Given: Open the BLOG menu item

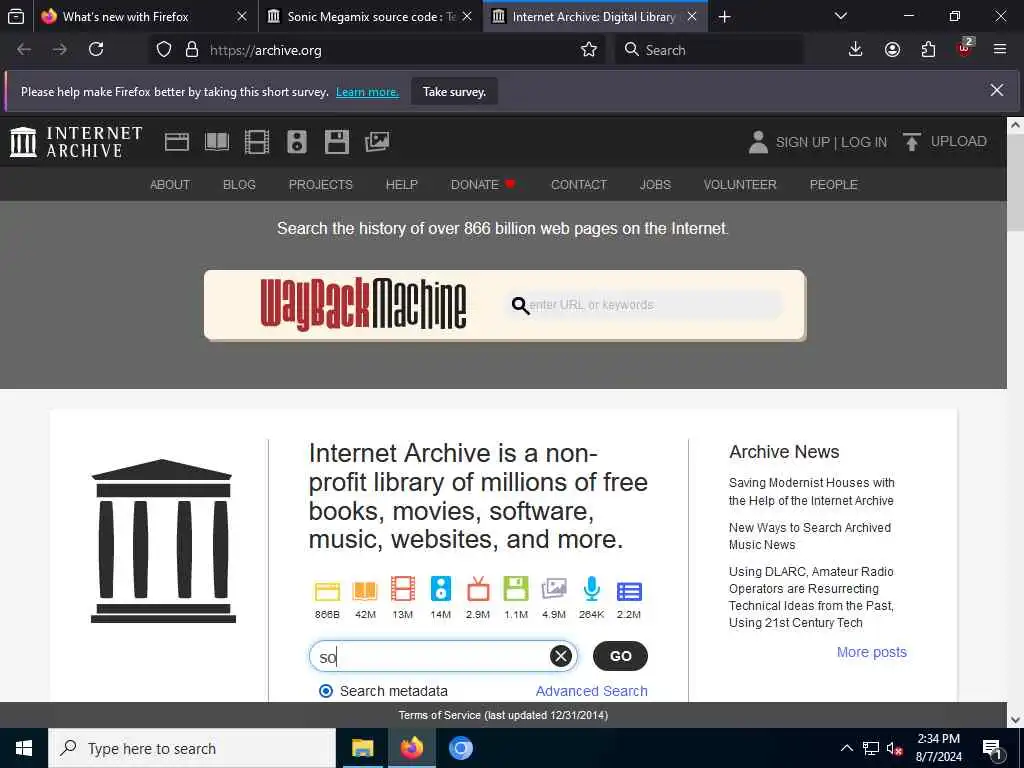Looking at the screenshot, I should [239, 185].
